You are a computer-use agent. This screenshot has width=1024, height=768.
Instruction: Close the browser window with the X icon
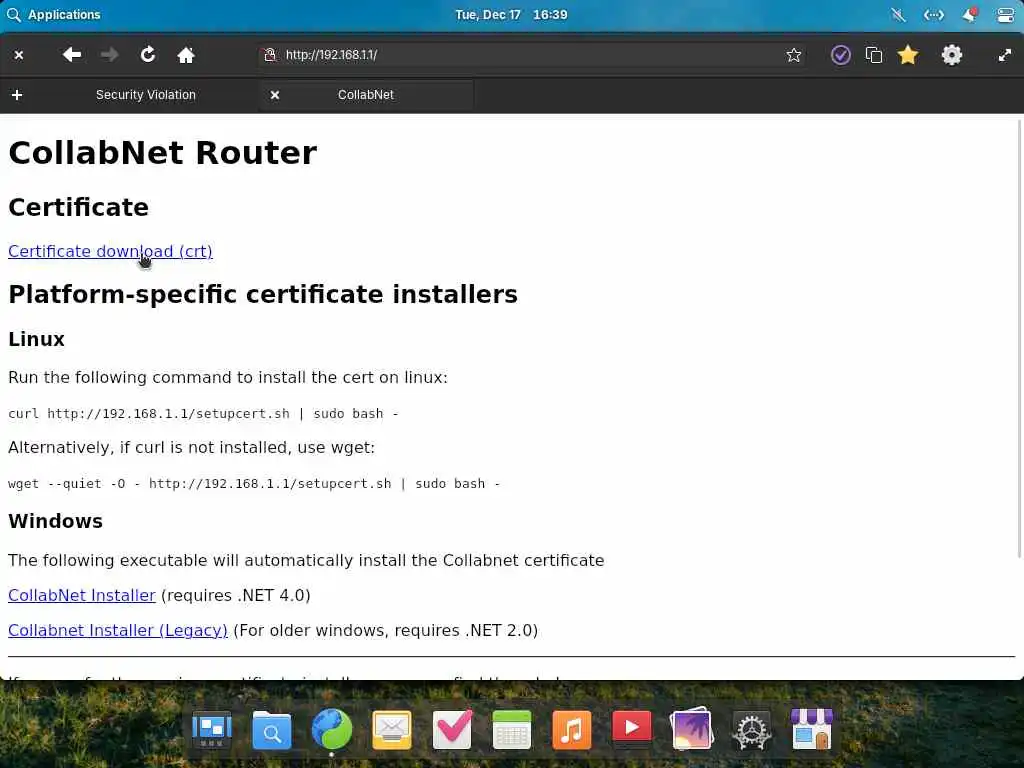(x=19, y=56)
